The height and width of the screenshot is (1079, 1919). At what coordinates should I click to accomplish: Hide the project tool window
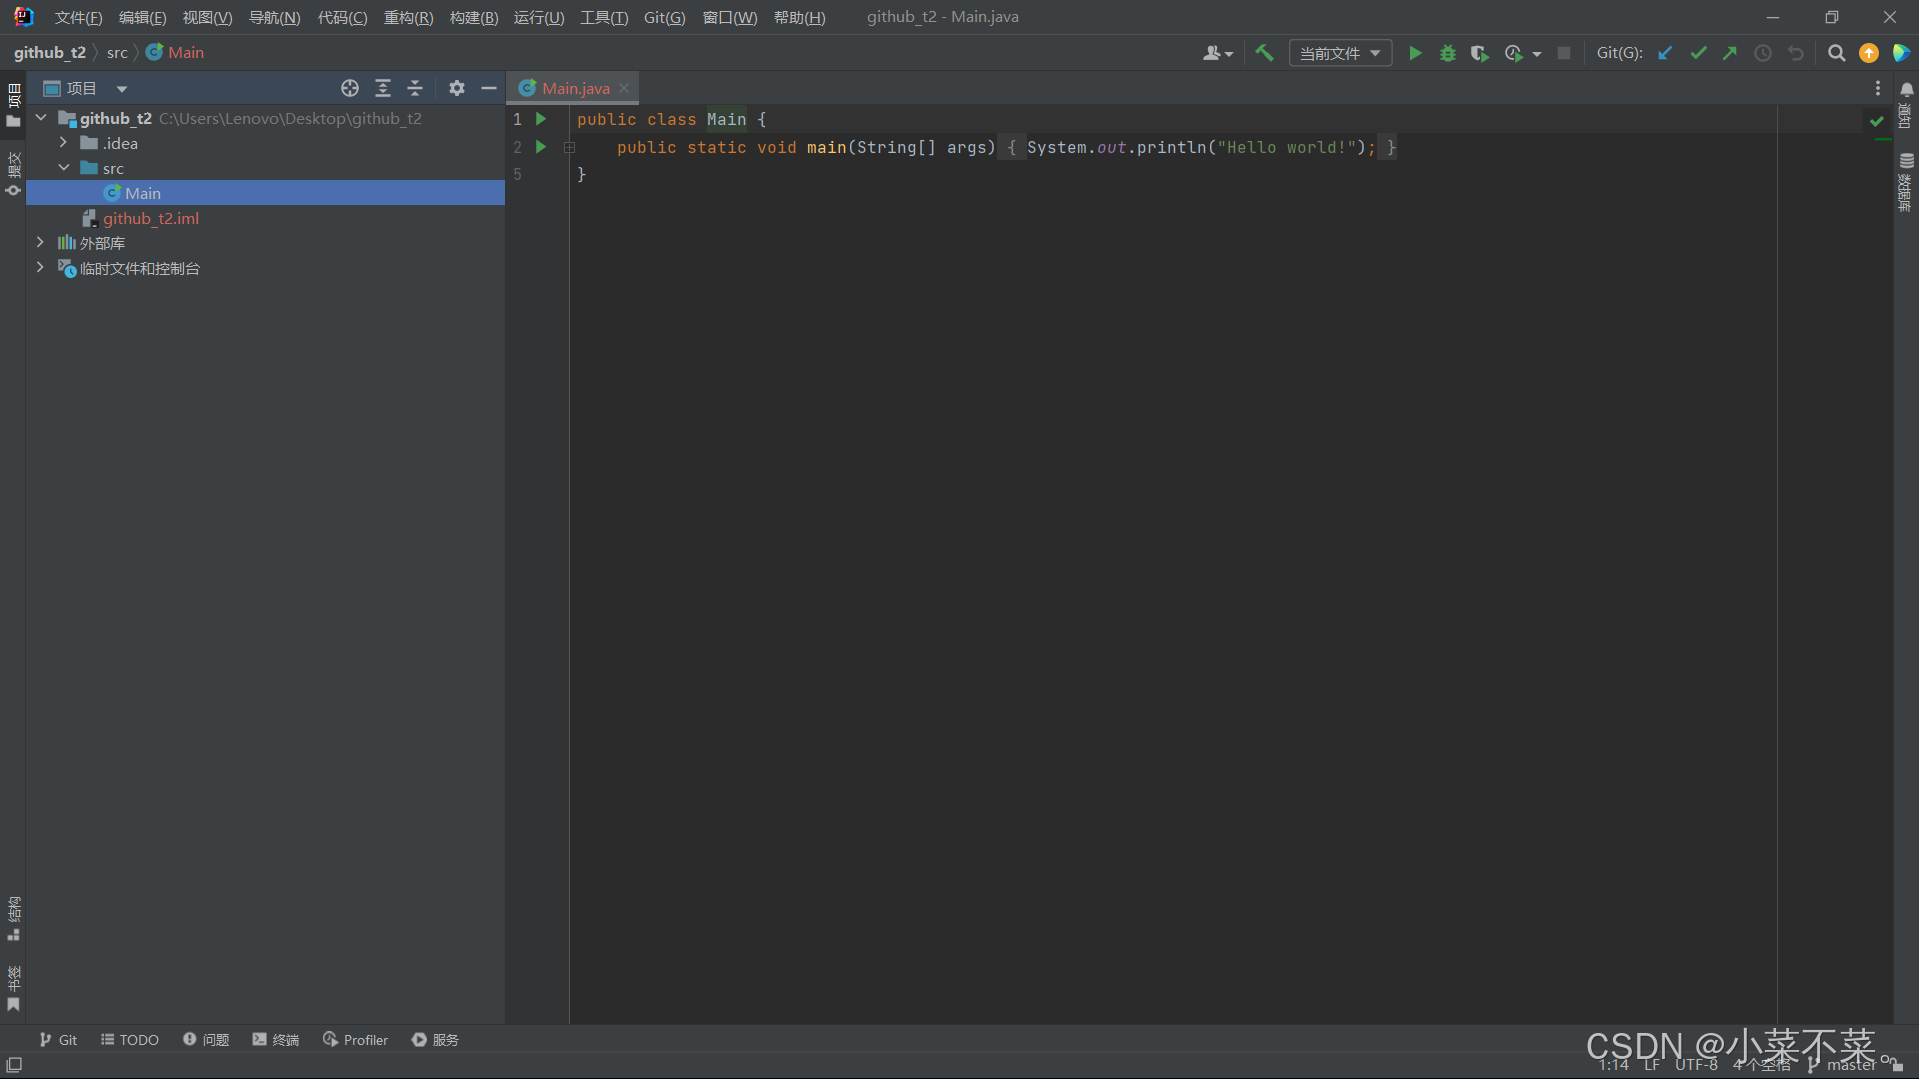[x=489, y=88]
